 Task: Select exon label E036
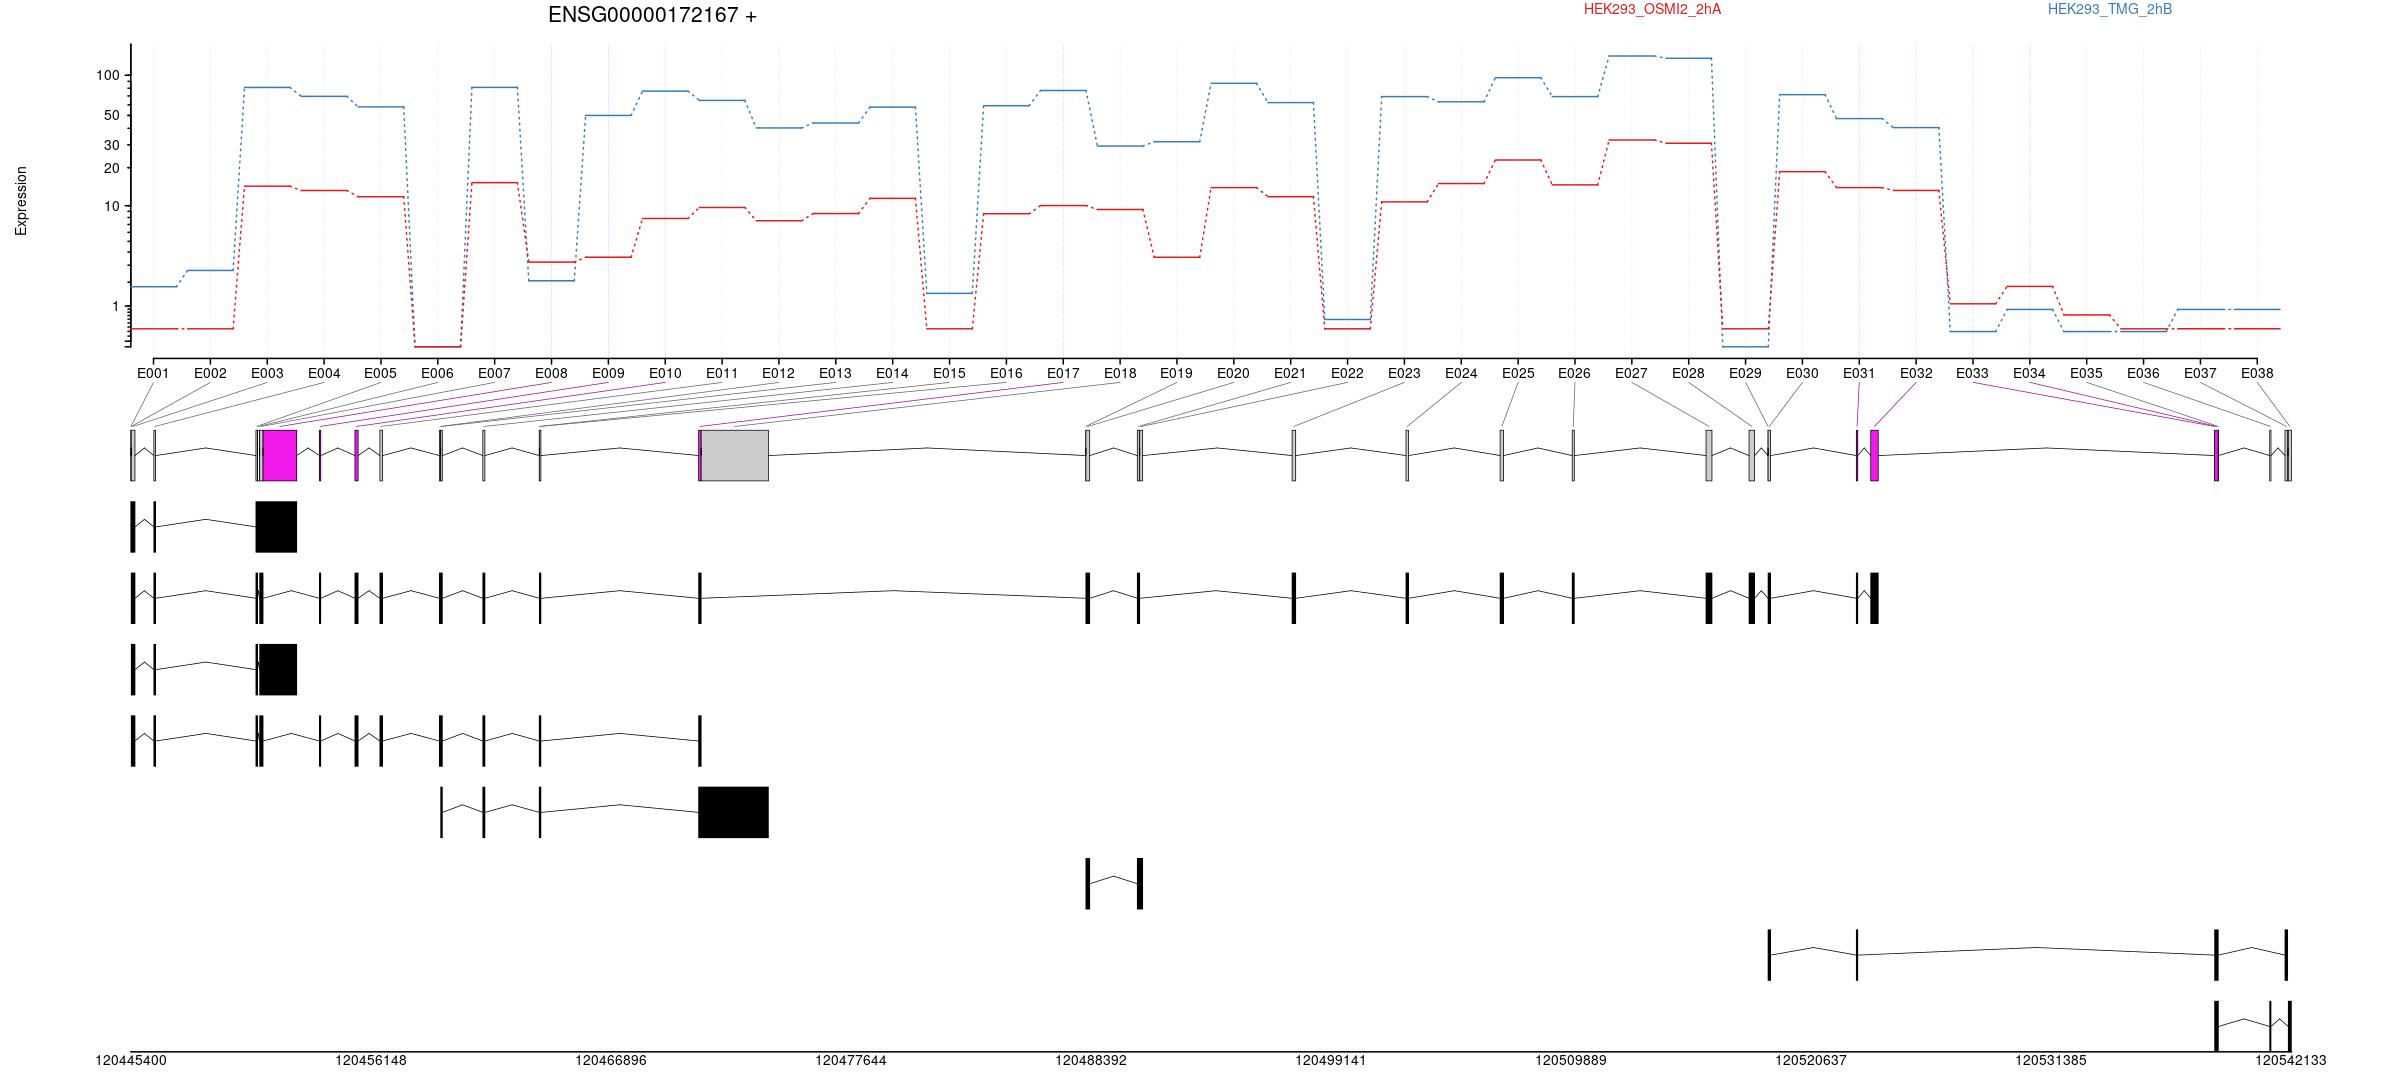(2143, 373)
